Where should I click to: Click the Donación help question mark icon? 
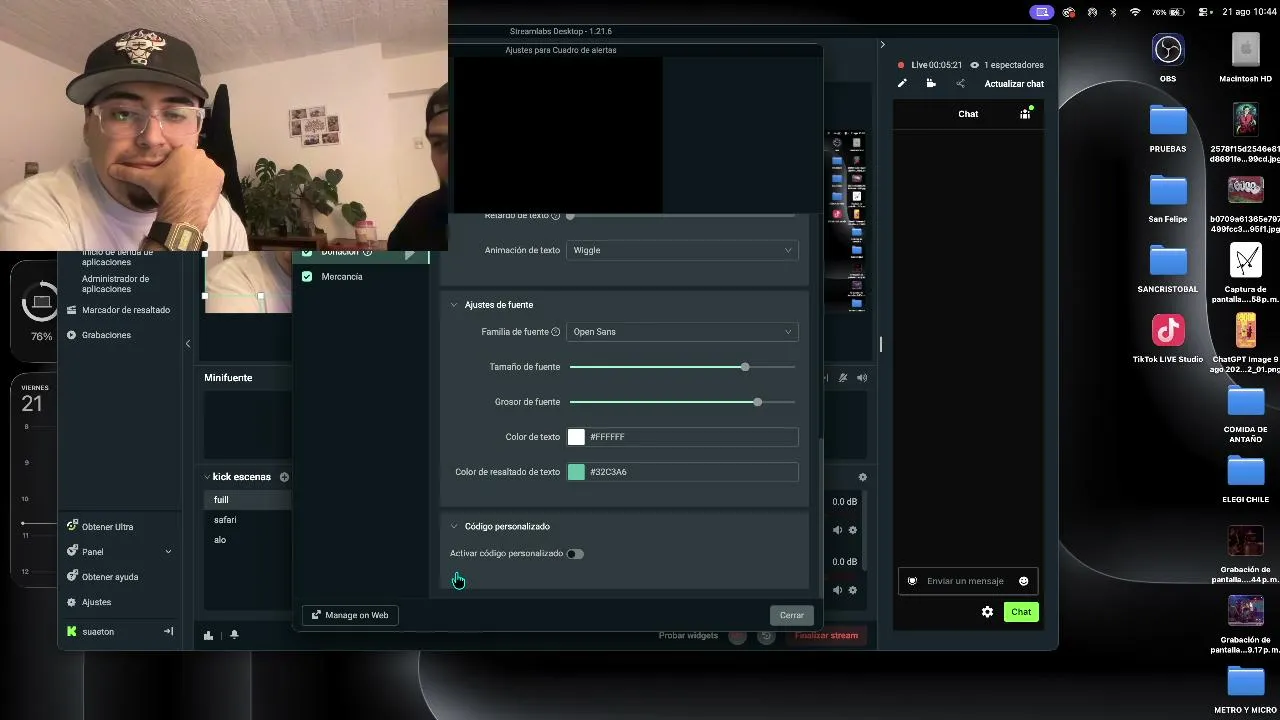point(367,252)
